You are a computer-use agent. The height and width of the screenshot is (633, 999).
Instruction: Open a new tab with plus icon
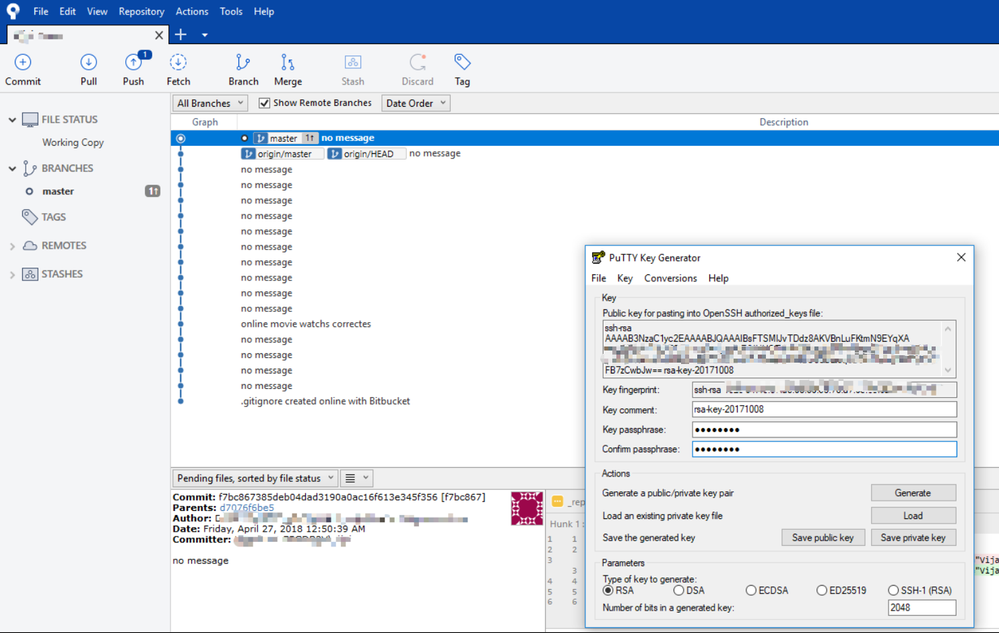coord(181,35)
